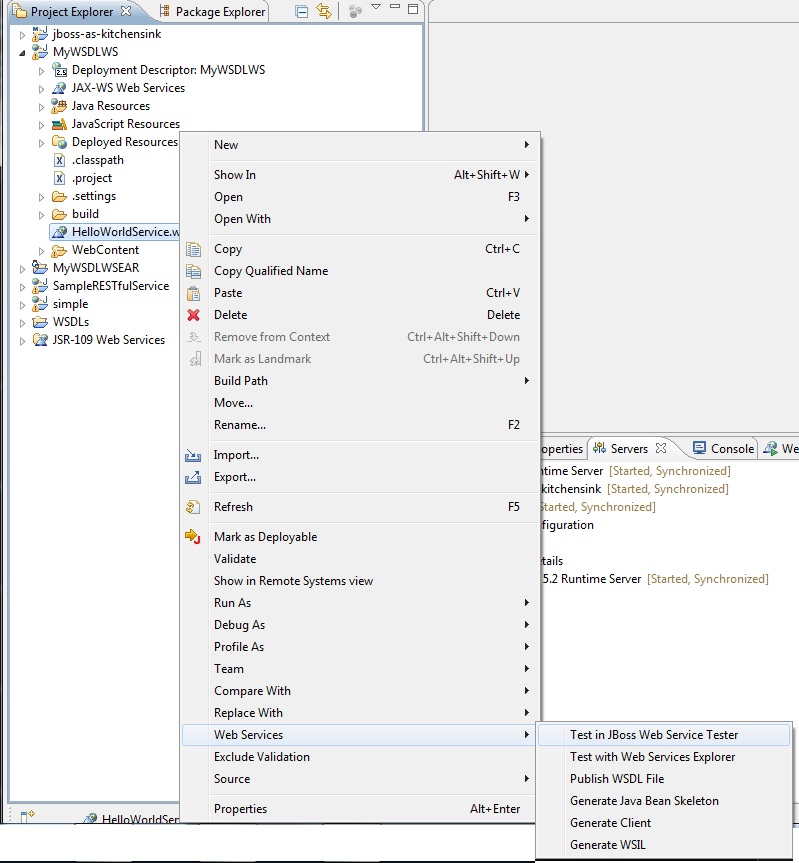The height and width of the screenshot is (863, 799).
Task: Select Validate in the context menu
Action: click(x=360, y=559)
